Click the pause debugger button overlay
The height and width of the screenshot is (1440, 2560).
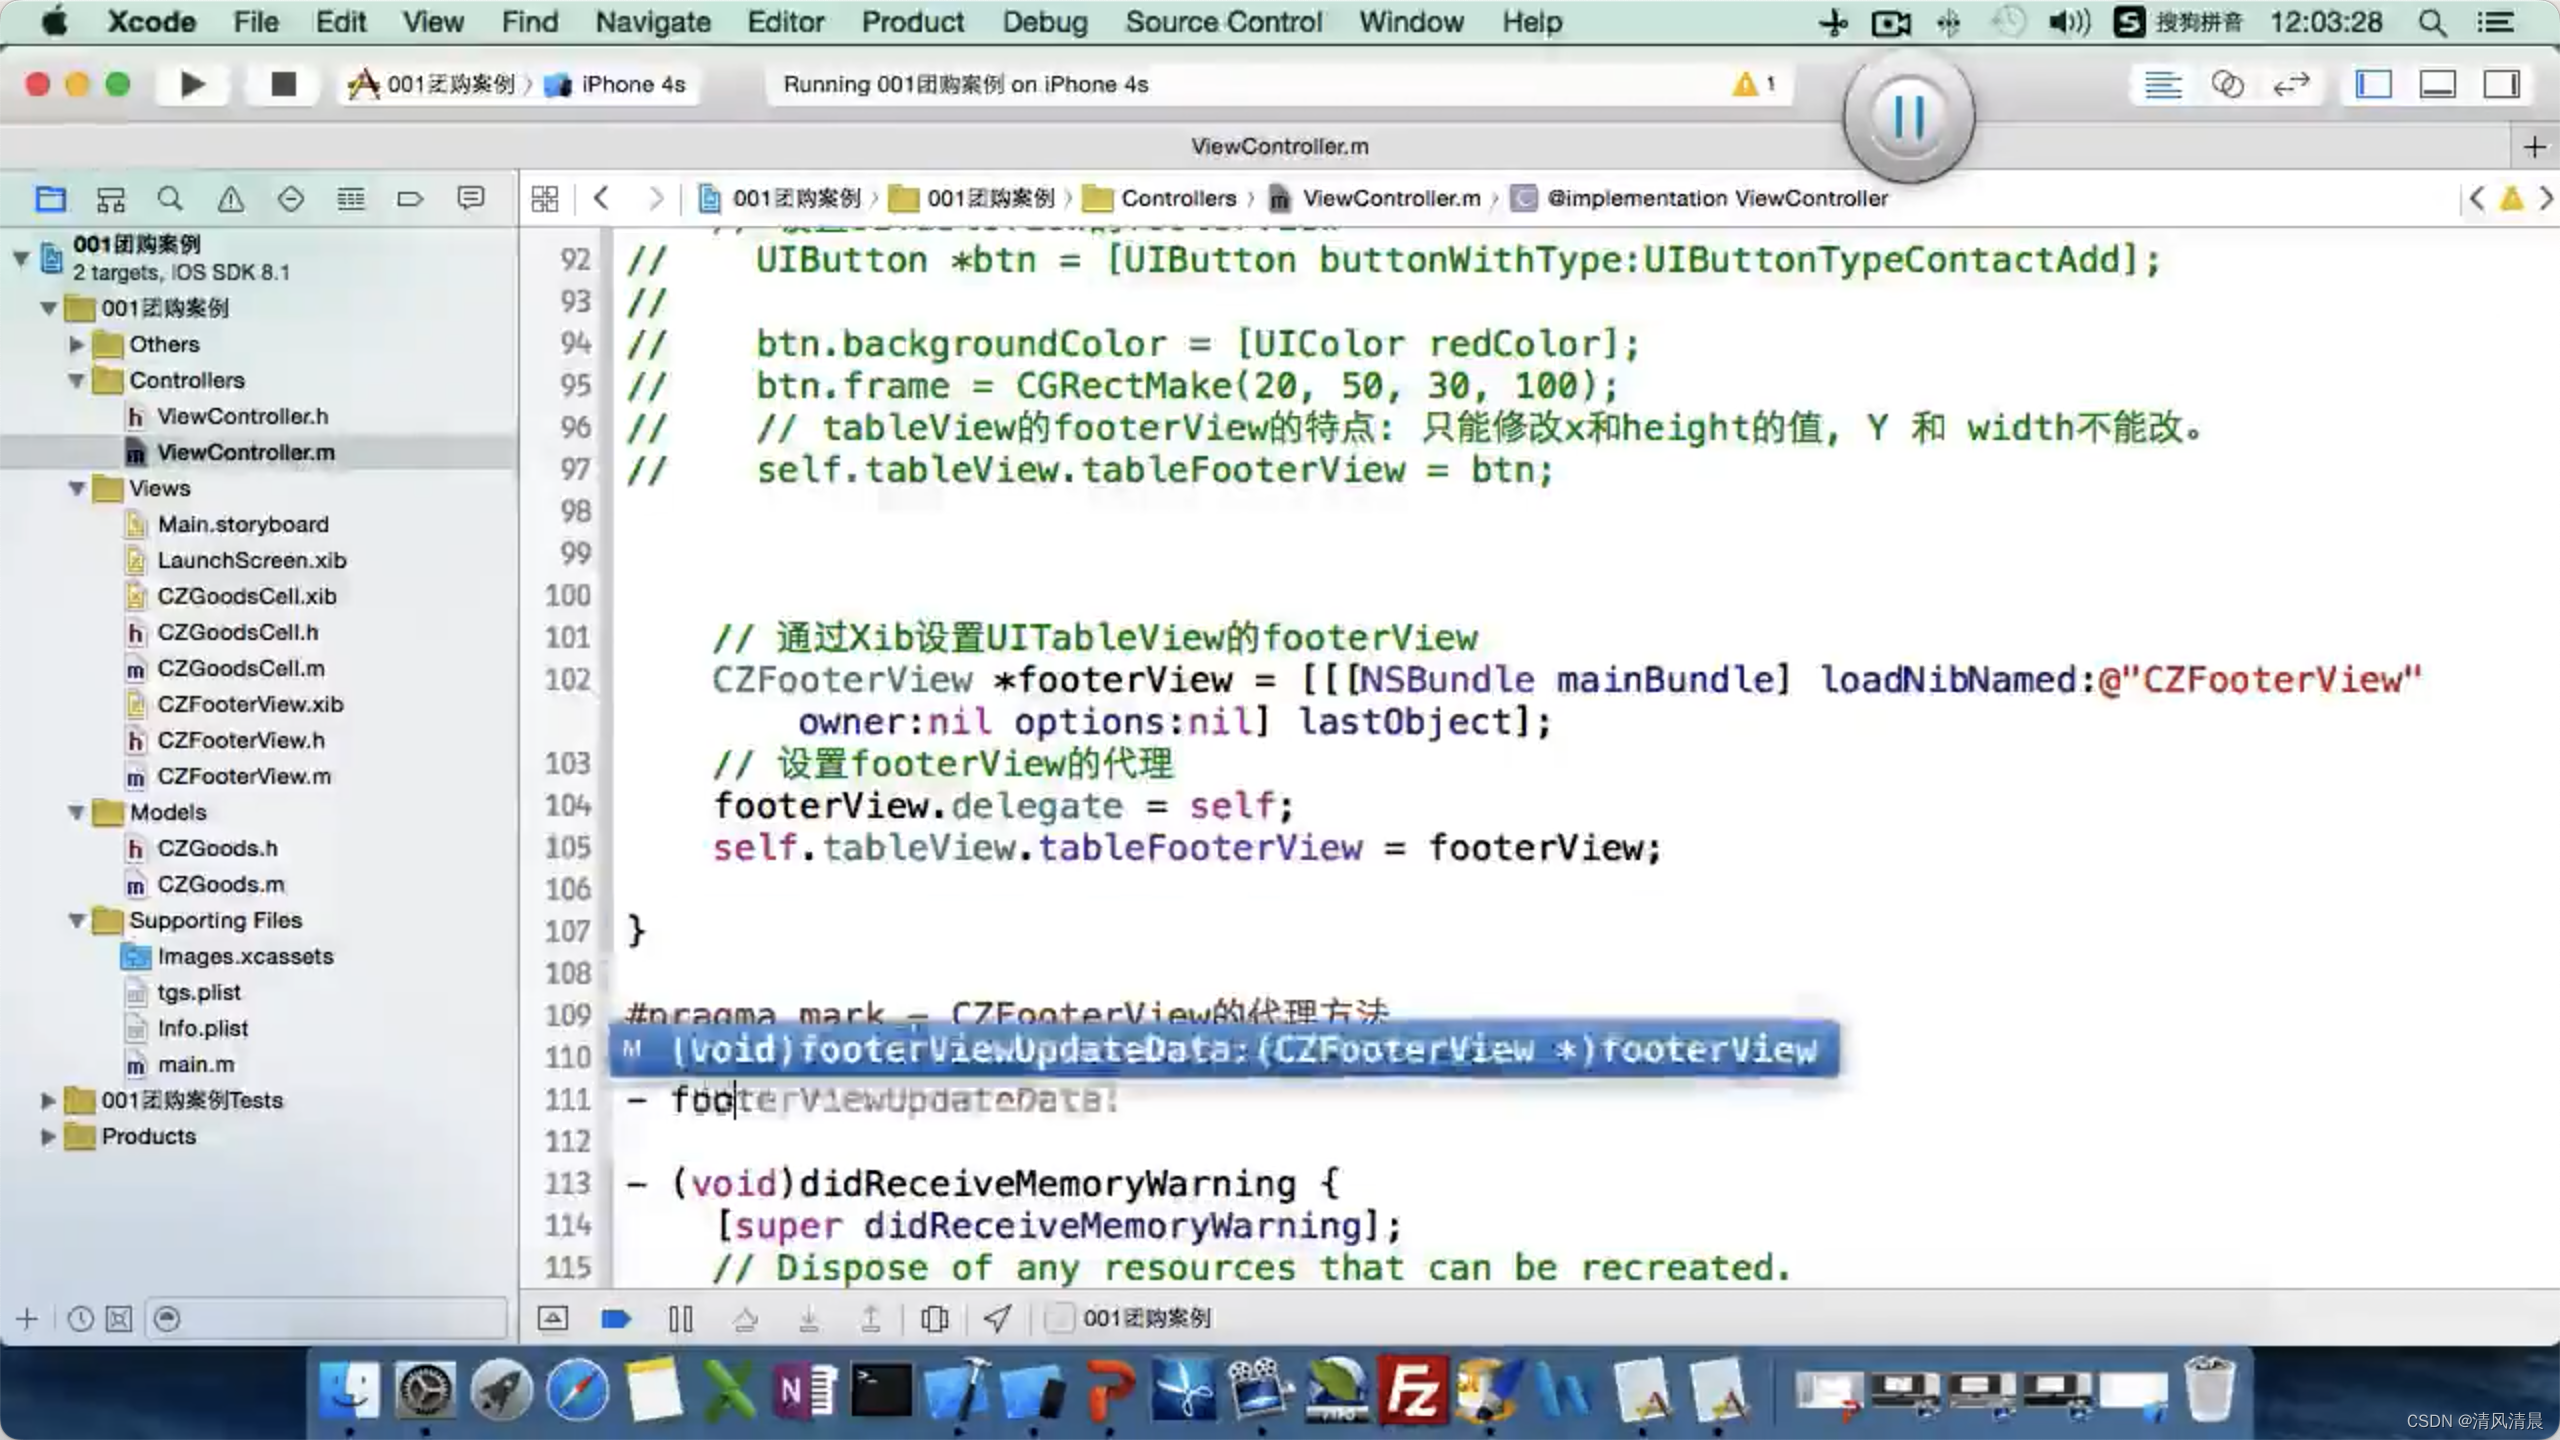click(x=1906, y=116)
